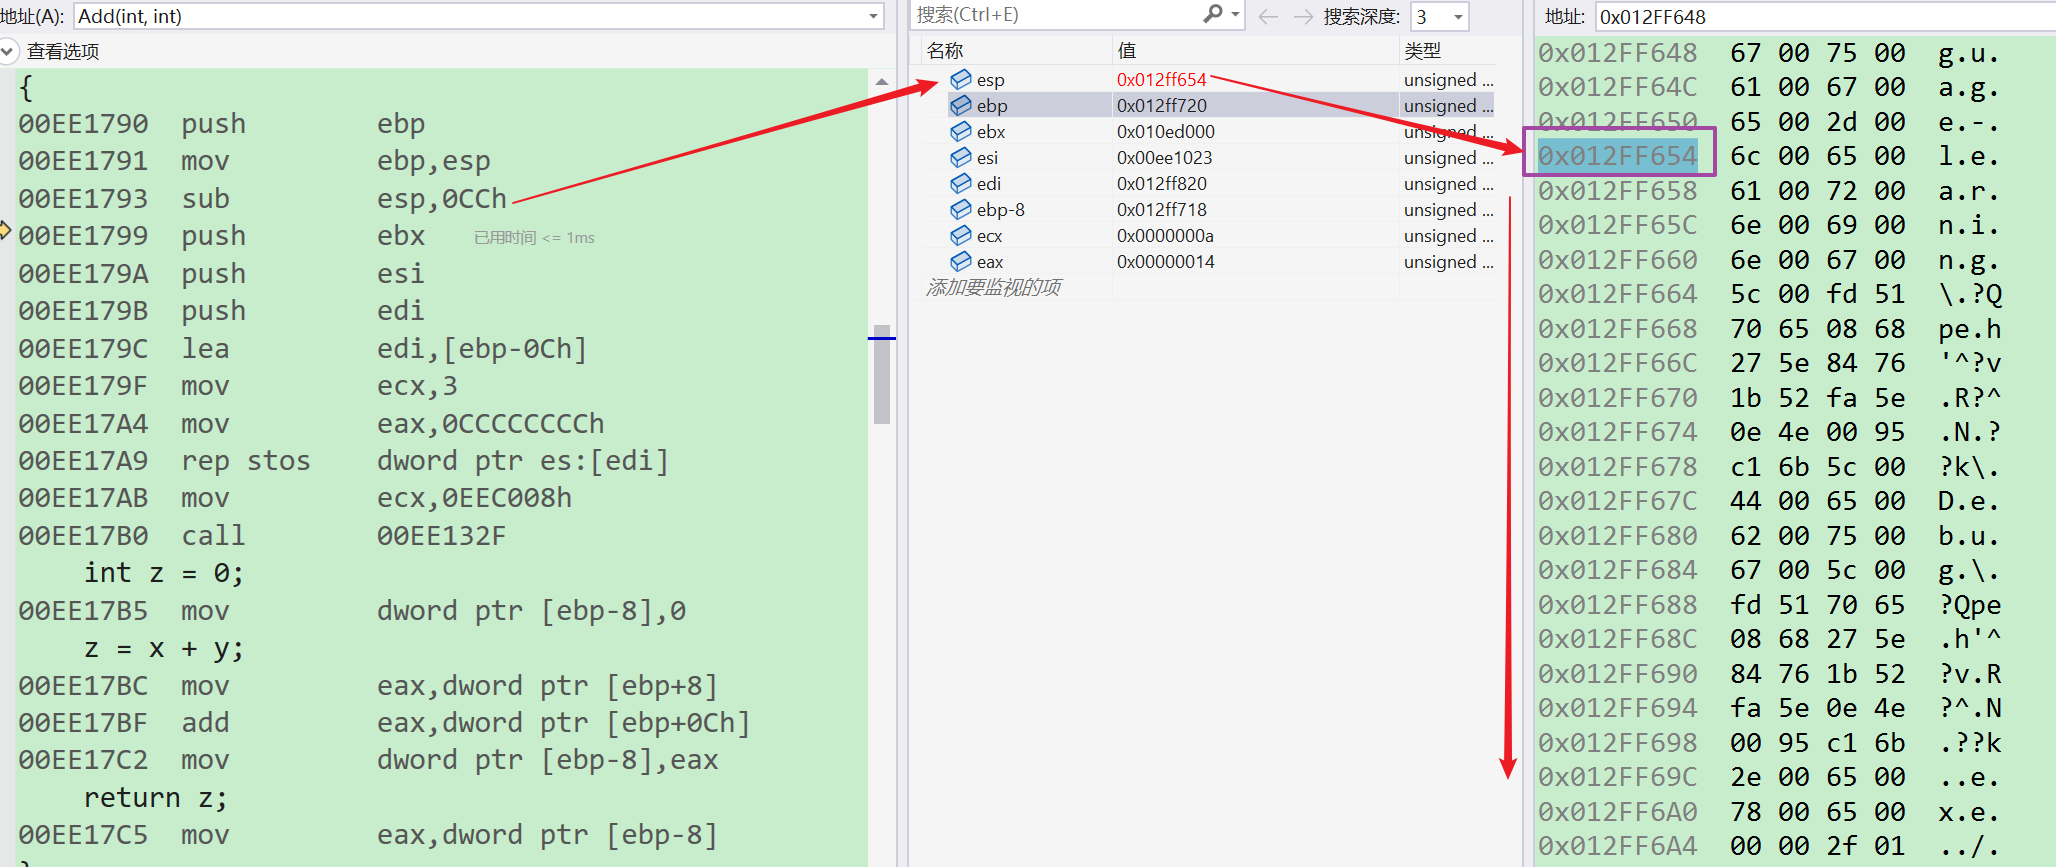Click the 值 column header
The image size is (2056, 867).
point(1127,50)
